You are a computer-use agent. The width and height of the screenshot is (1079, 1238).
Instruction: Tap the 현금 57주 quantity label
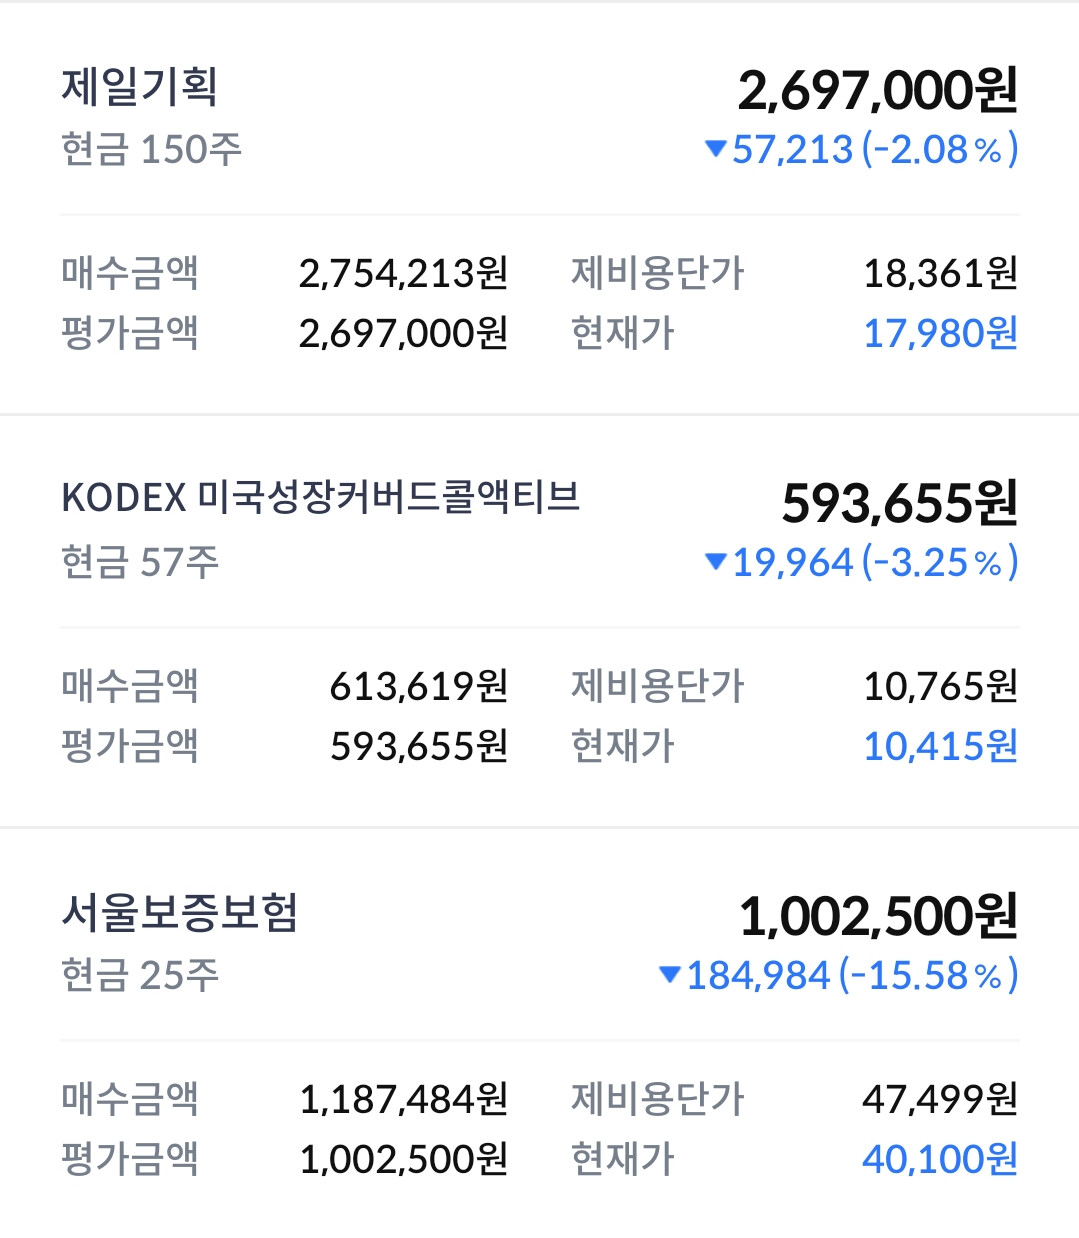140,562
